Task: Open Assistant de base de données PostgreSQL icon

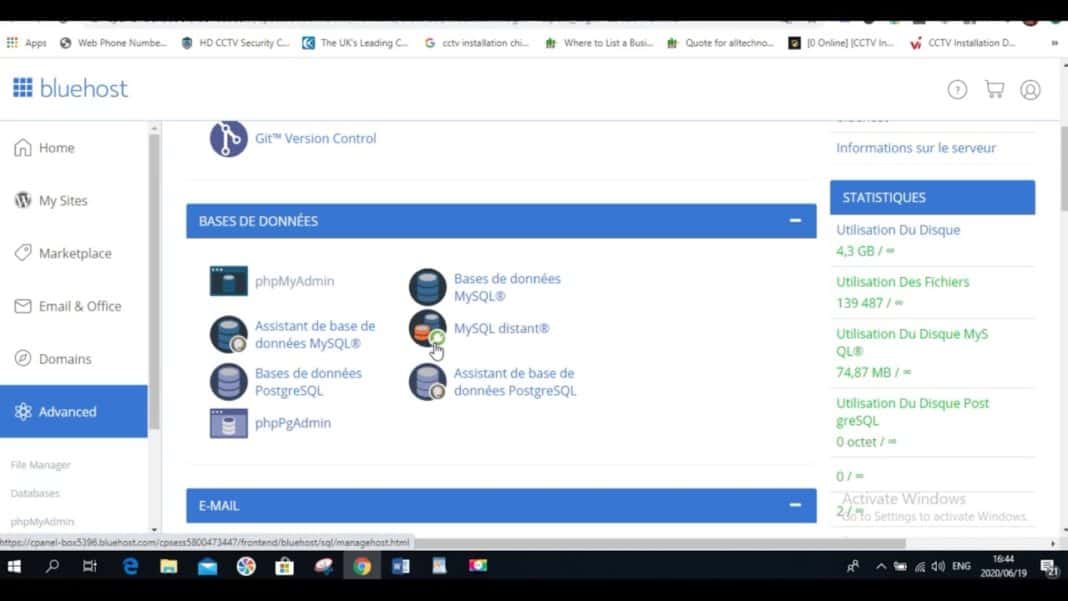Action: pos(427,382)
